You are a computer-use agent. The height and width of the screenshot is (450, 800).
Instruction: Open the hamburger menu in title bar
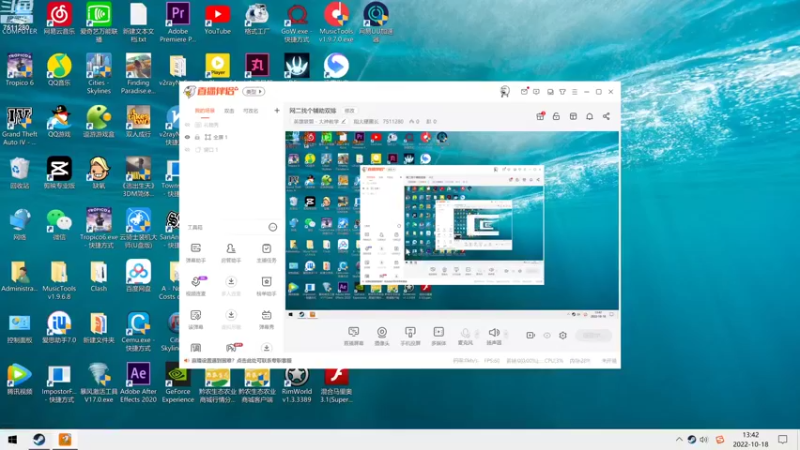574,92
